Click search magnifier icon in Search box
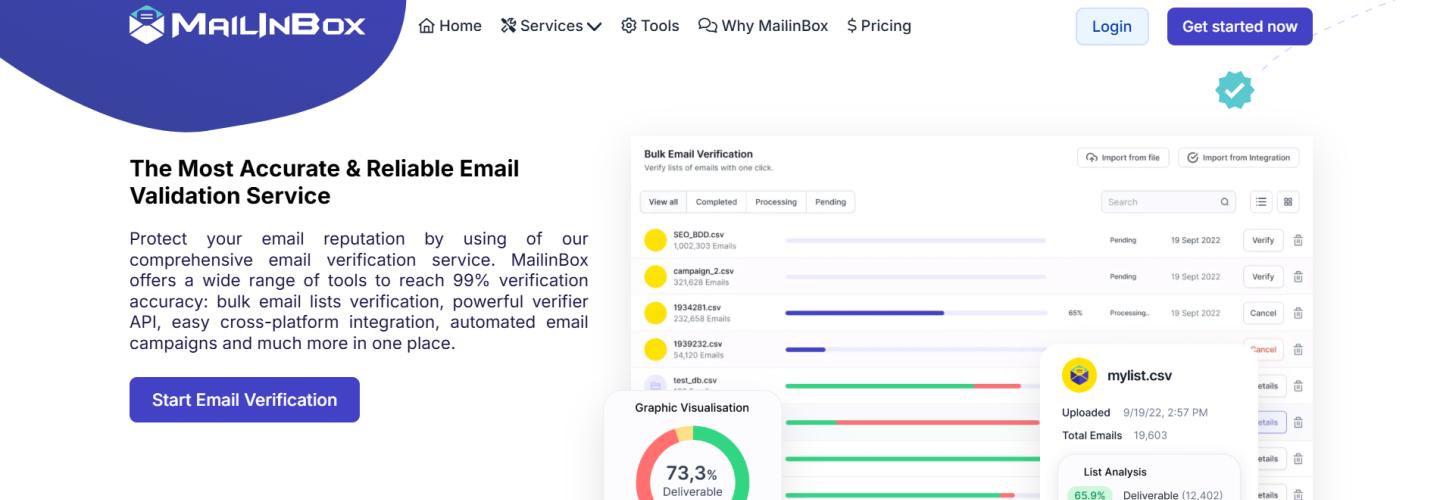 point(1224,202)
